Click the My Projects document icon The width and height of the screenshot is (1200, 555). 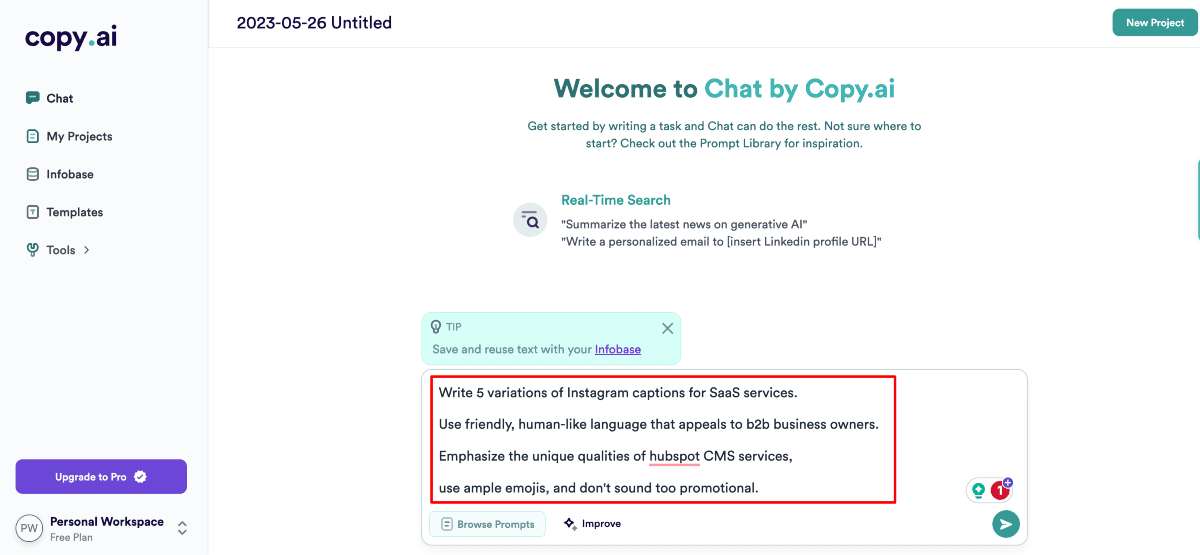click(33, 136)
